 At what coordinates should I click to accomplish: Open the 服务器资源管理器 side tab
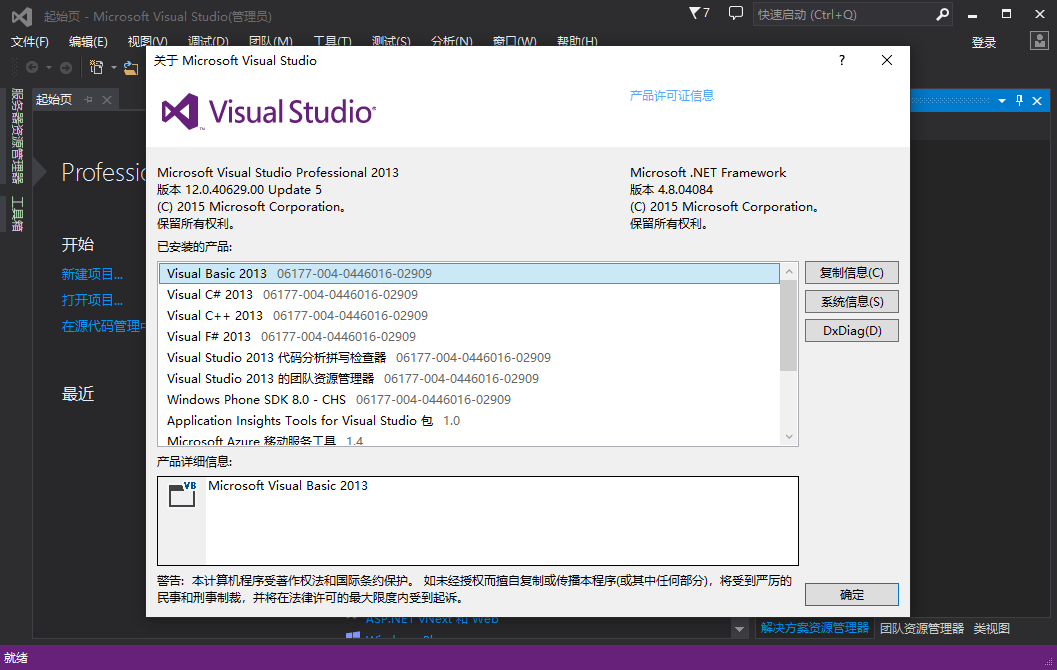[17, 135]
